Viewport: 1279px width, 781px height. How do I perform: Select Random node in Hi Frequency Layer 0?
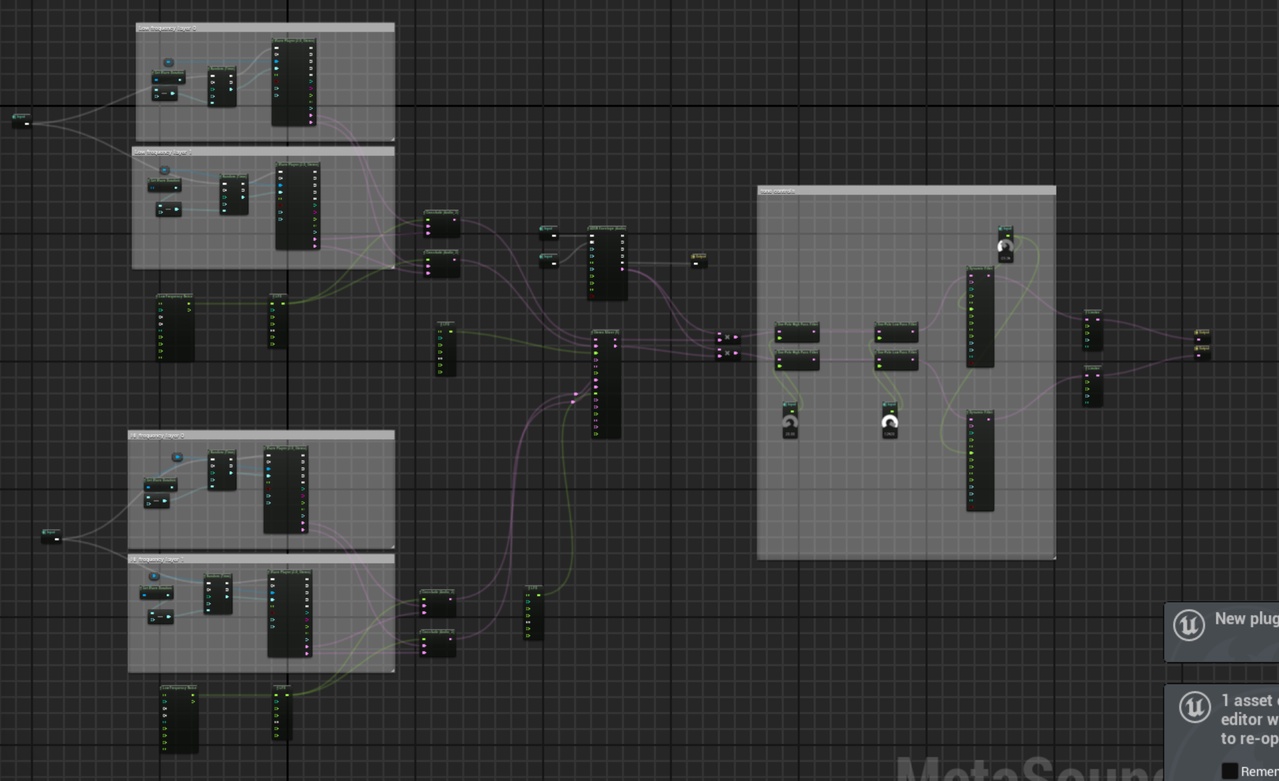pos(222,470)
